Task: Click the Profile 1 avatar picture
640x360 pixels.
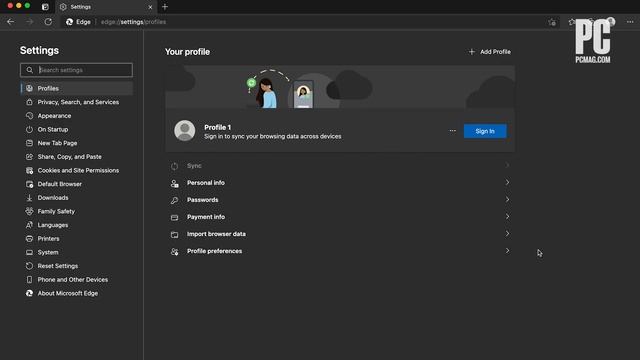Action: (184, 131)
